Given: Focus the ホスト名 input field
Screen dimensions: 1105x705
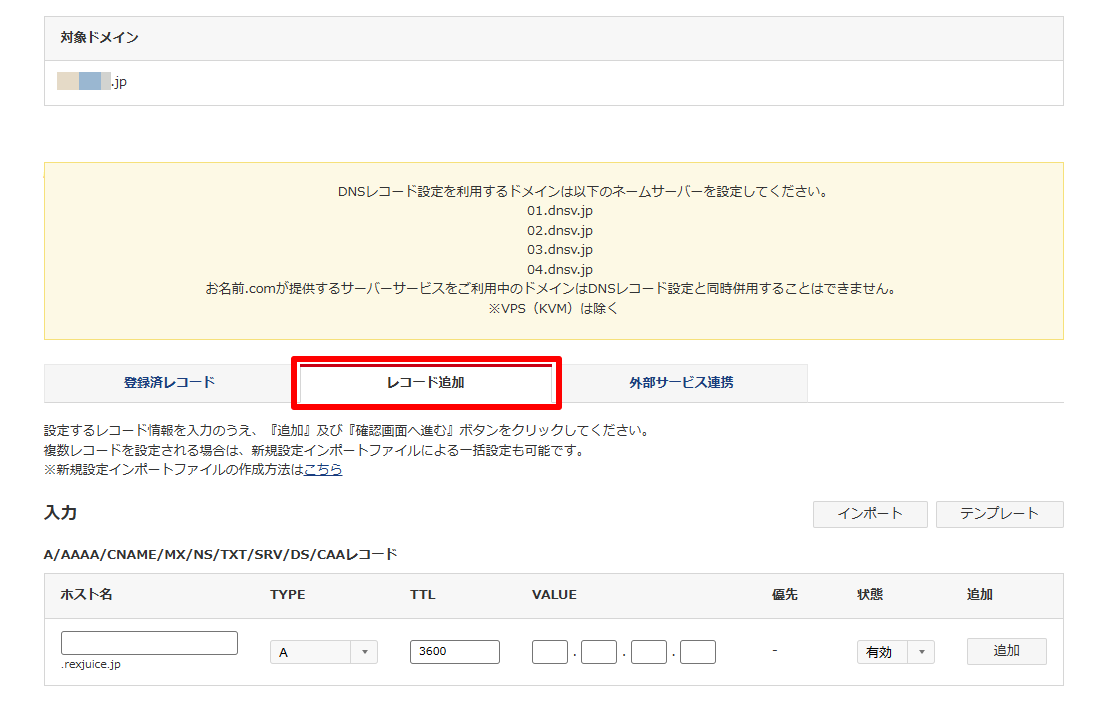Looking at the screenshot, I should coord(149,643).
